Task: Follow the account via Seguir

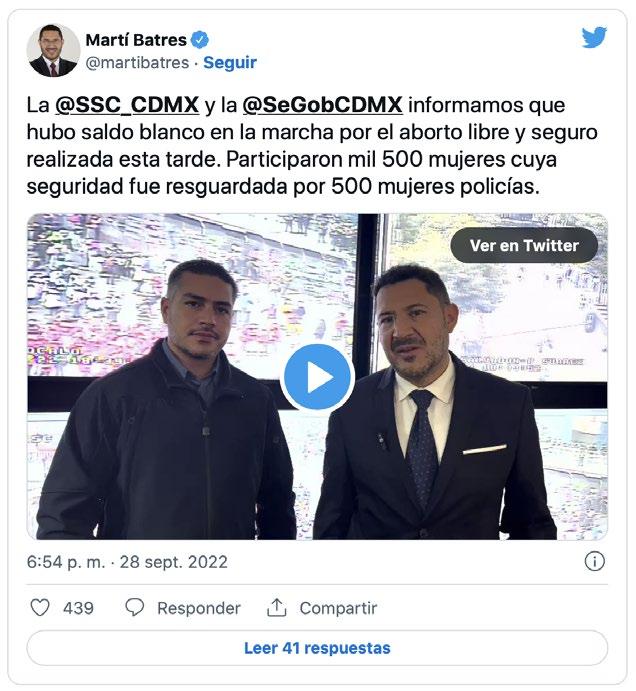Action: pos(230,63)
